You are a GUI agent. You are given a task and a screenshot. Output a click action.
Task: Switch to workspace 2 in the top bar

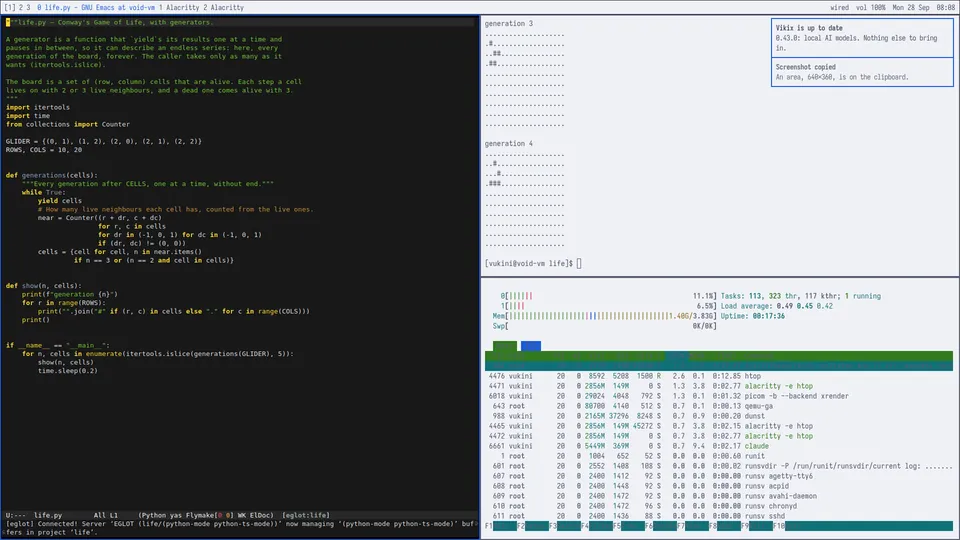21,7
